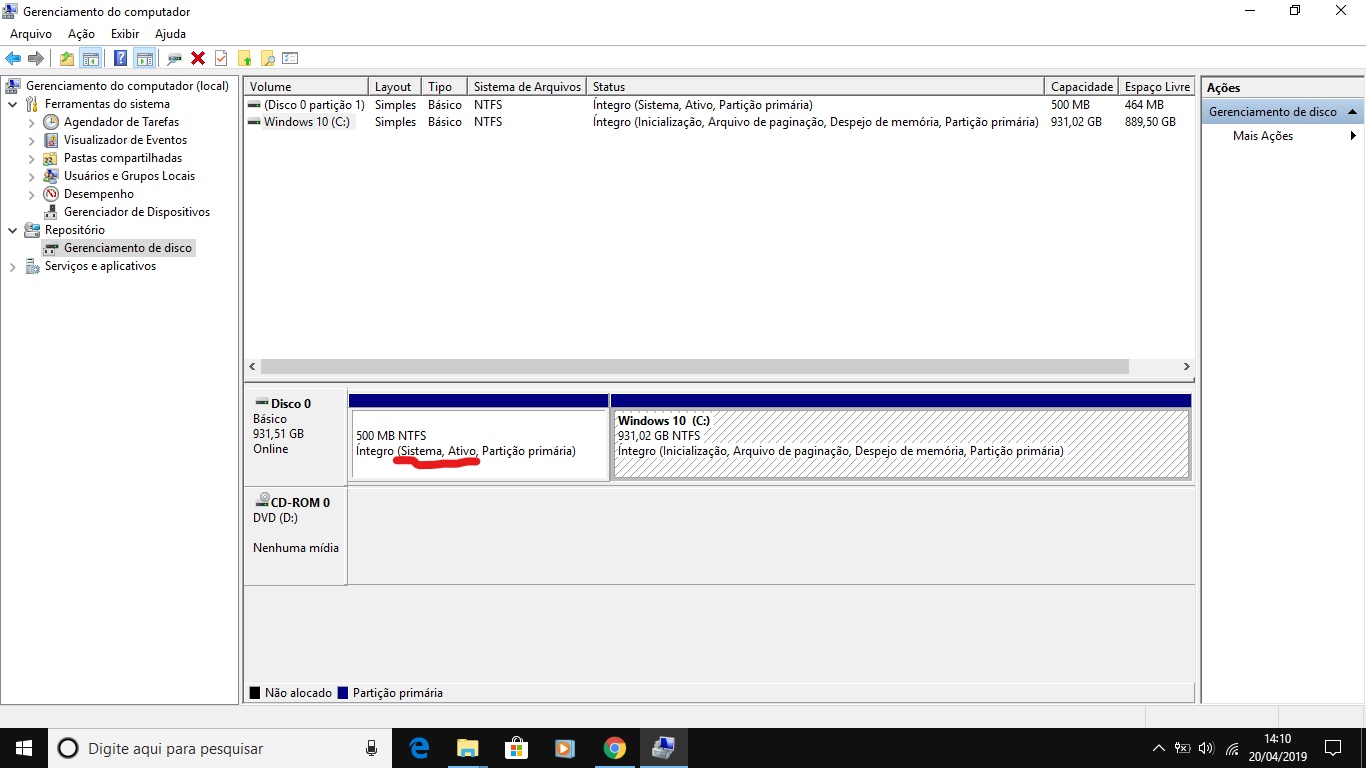This screenshot has width=1366, height=768.
Task: Click the battery status tray icon
Action: (x=1182, y=748)
